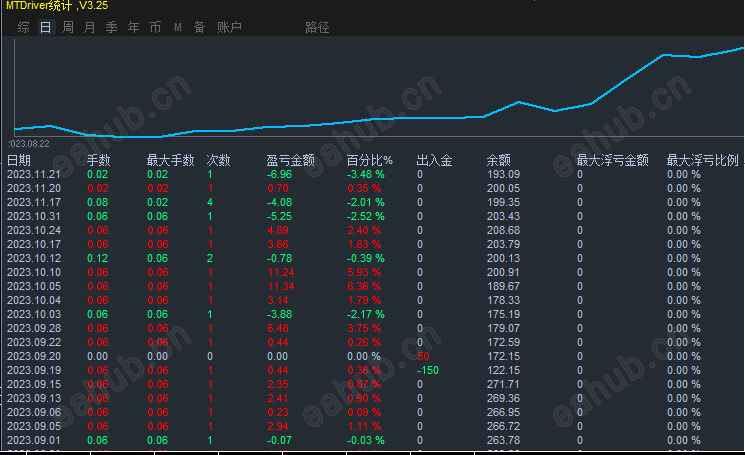Click the 0.12 lot size value
This screenshot has width=745, height=455.
(x=97, y=258)
